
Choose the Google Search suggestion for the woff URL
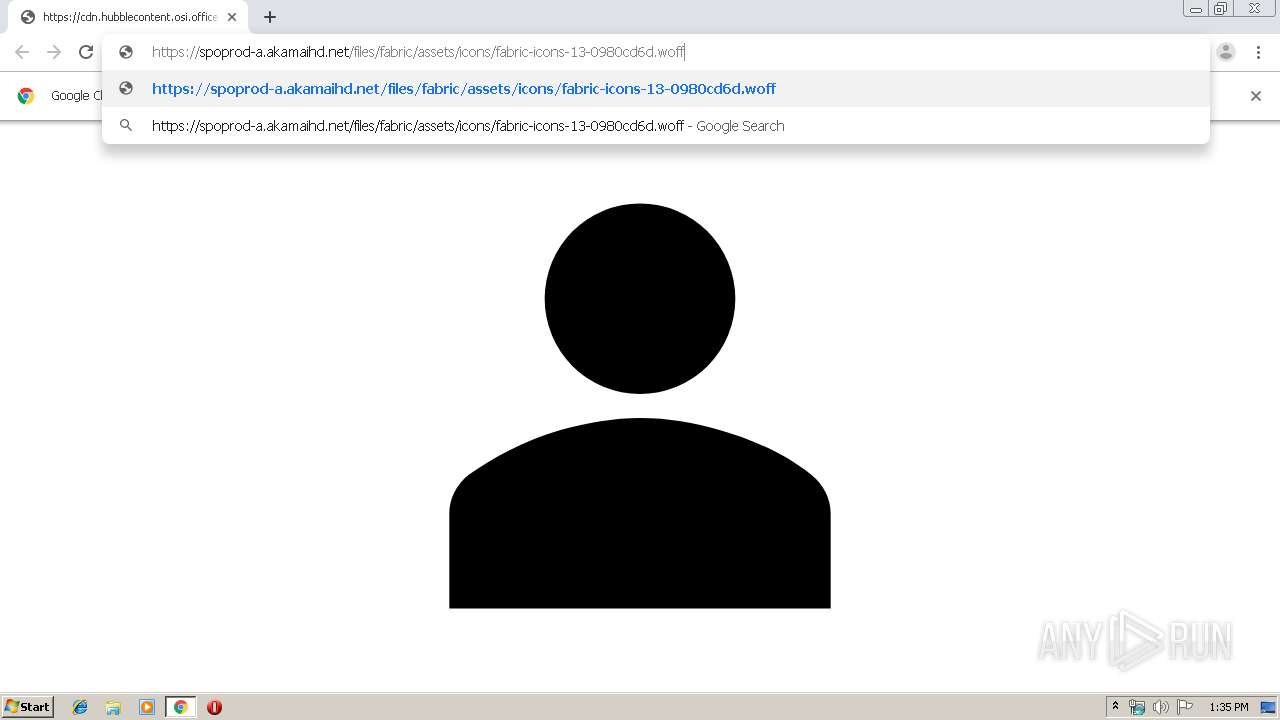[655, 126]
